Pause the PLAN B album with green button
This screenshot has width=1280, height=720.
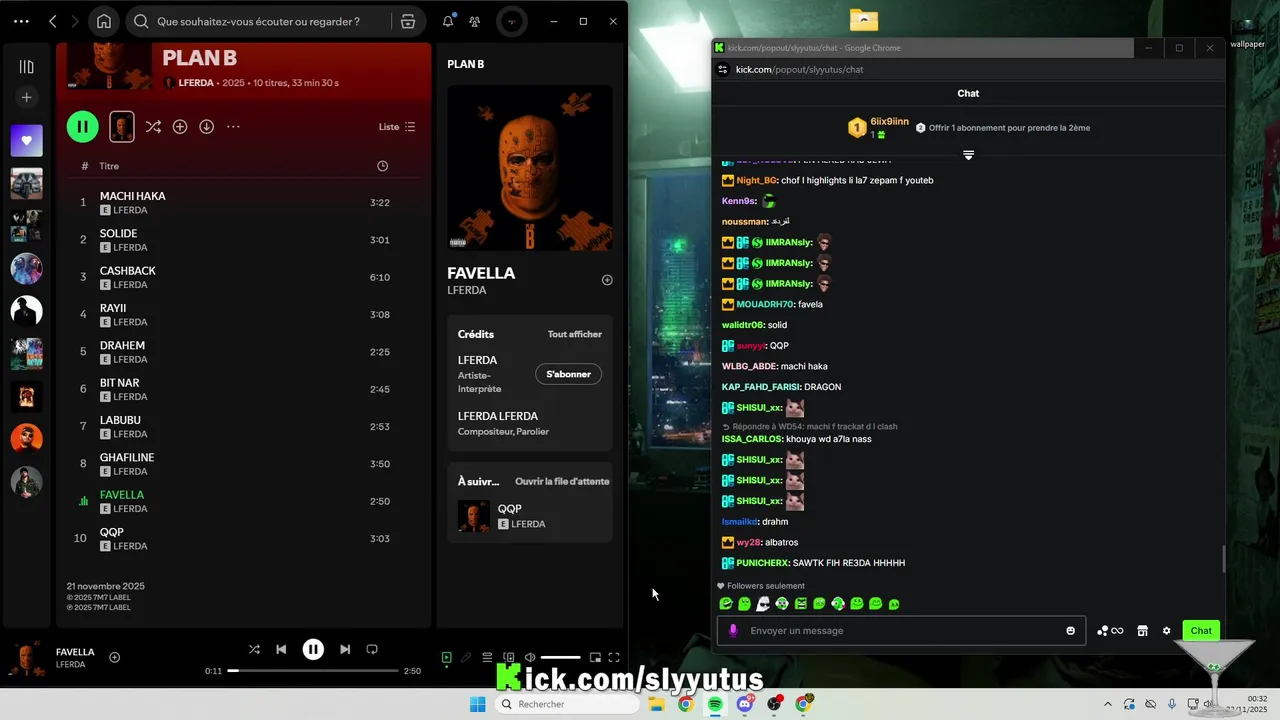click(x=83, y=126)
